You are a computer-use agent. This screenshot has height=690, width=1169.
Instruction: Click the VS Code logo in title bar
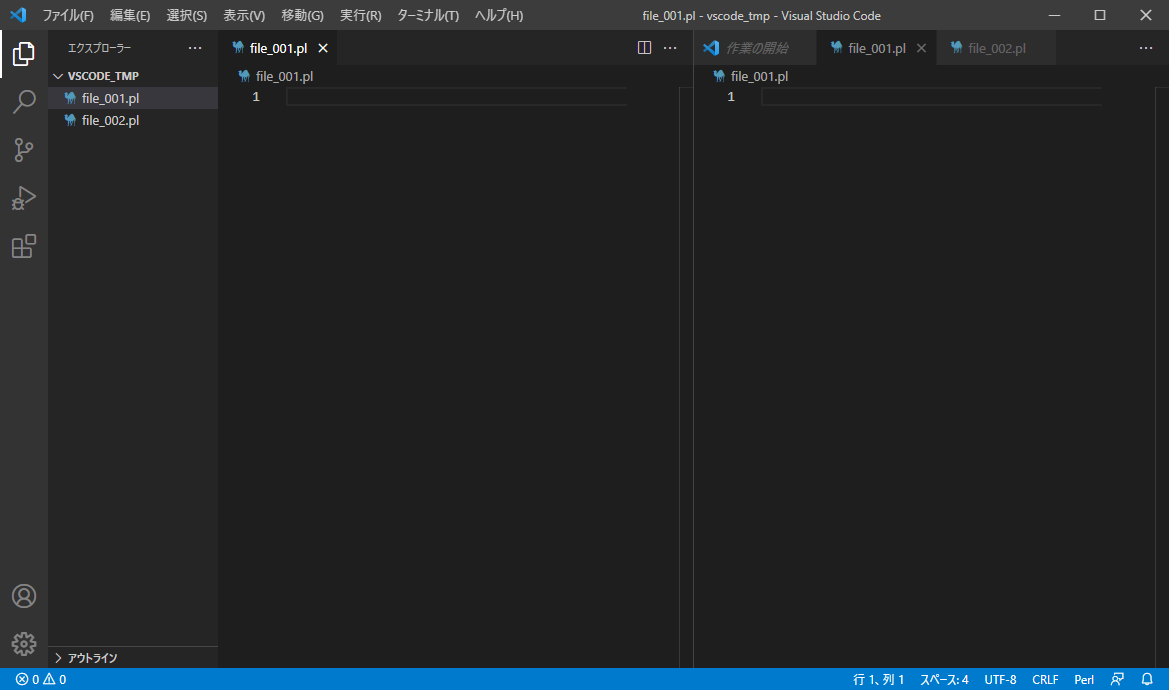pos(18,15)
